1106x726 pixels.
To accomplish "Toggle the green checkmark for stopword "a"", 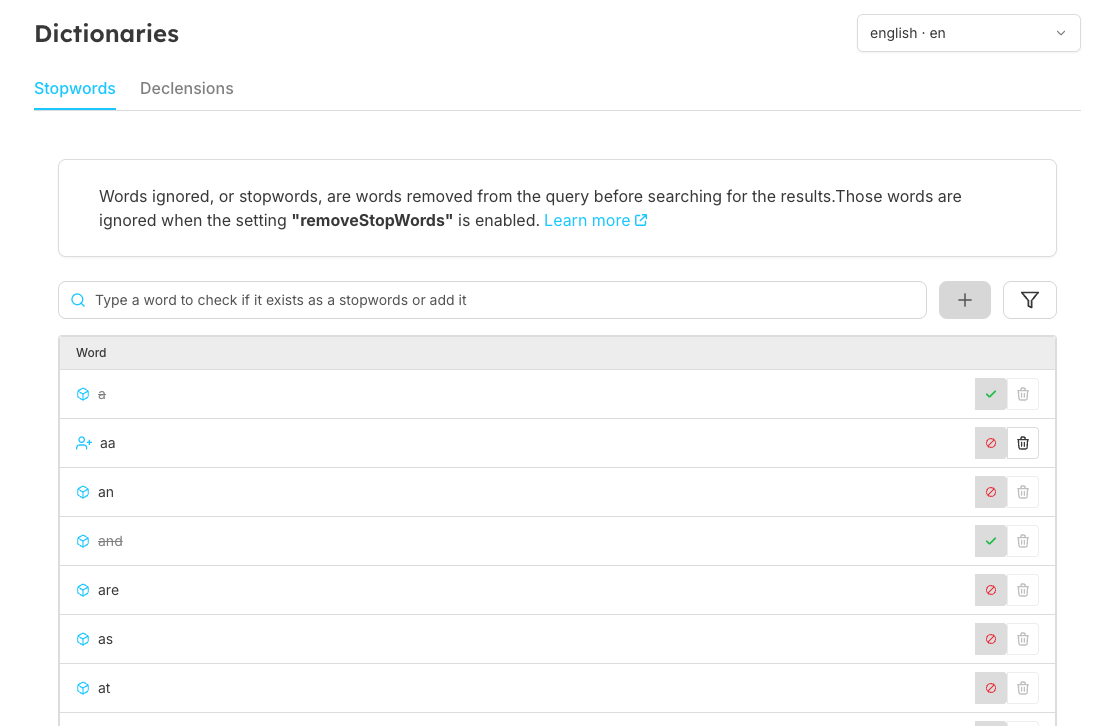I will [x=990, y=394].
